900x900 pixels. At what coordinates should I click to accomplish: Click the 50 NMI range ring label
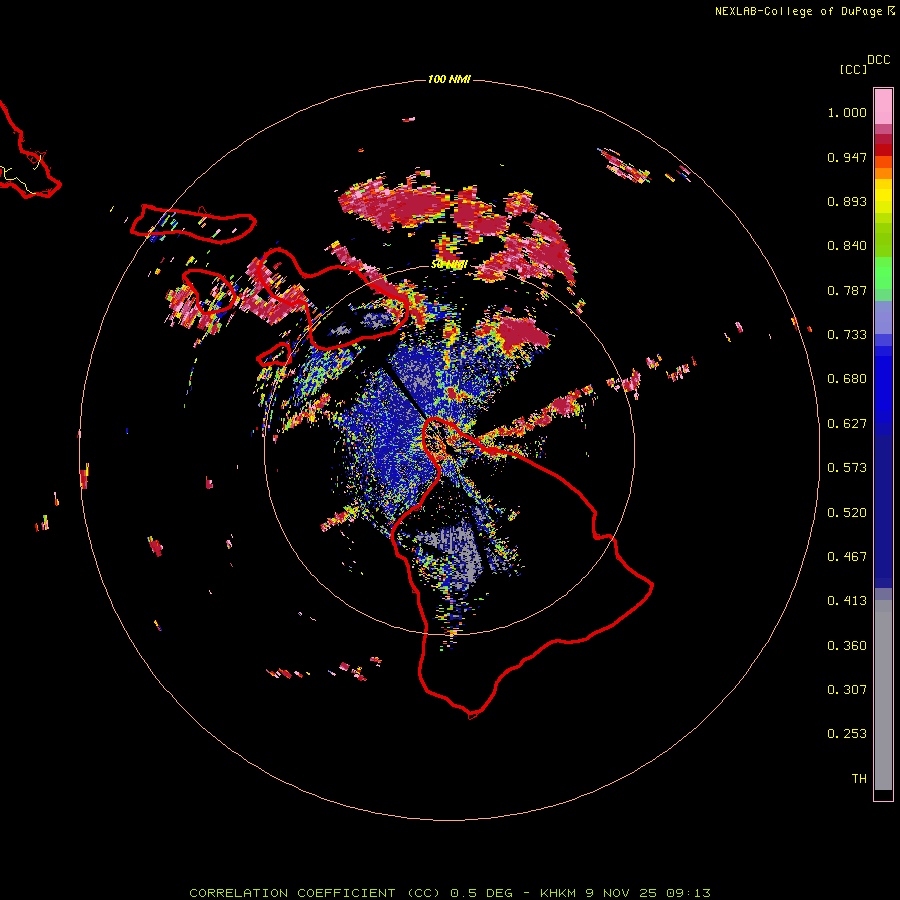[x=449, y=265]
